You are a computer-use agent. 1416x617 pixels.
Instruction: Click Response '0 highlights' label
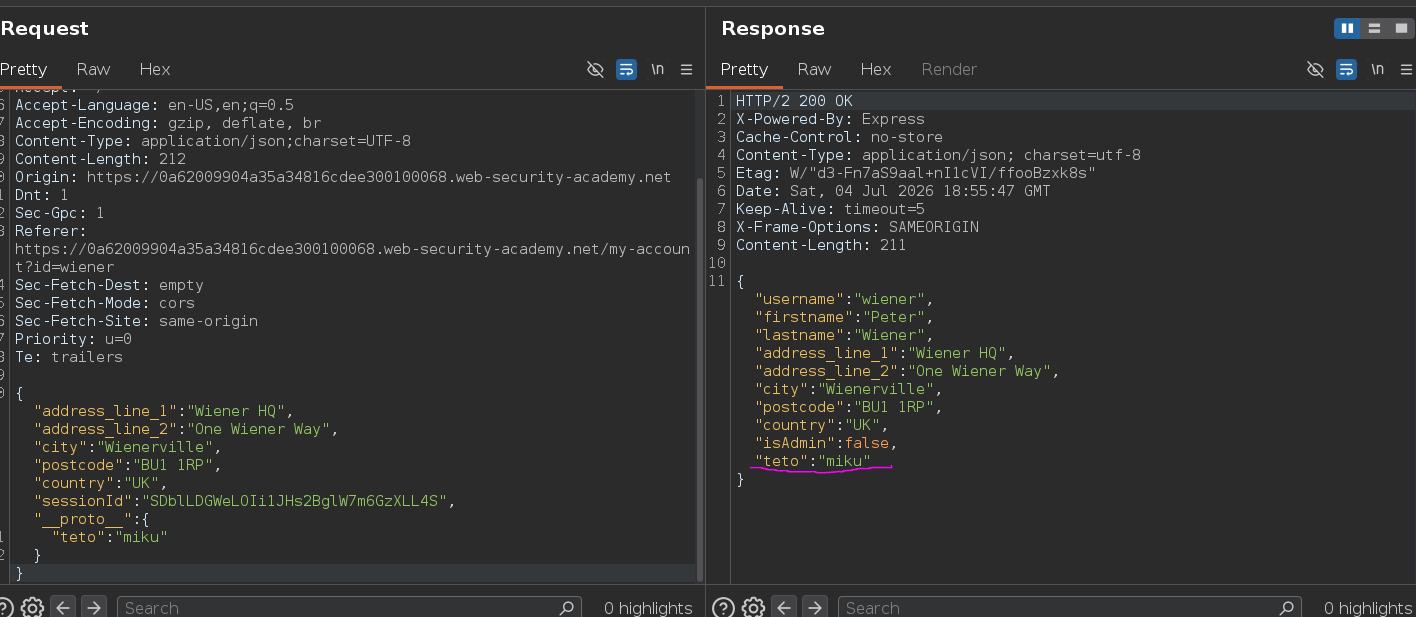[x=1368, y=608]
